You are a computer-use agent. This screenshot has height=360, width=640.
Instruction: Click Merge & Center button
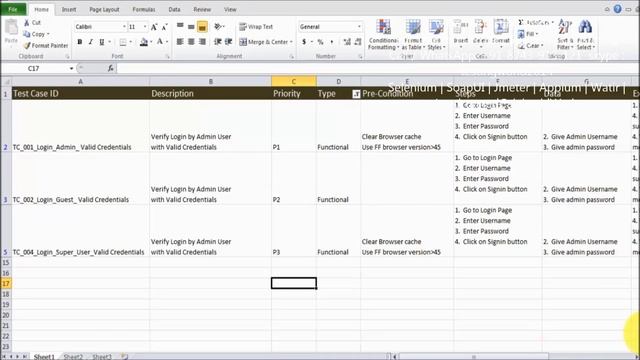264,42
